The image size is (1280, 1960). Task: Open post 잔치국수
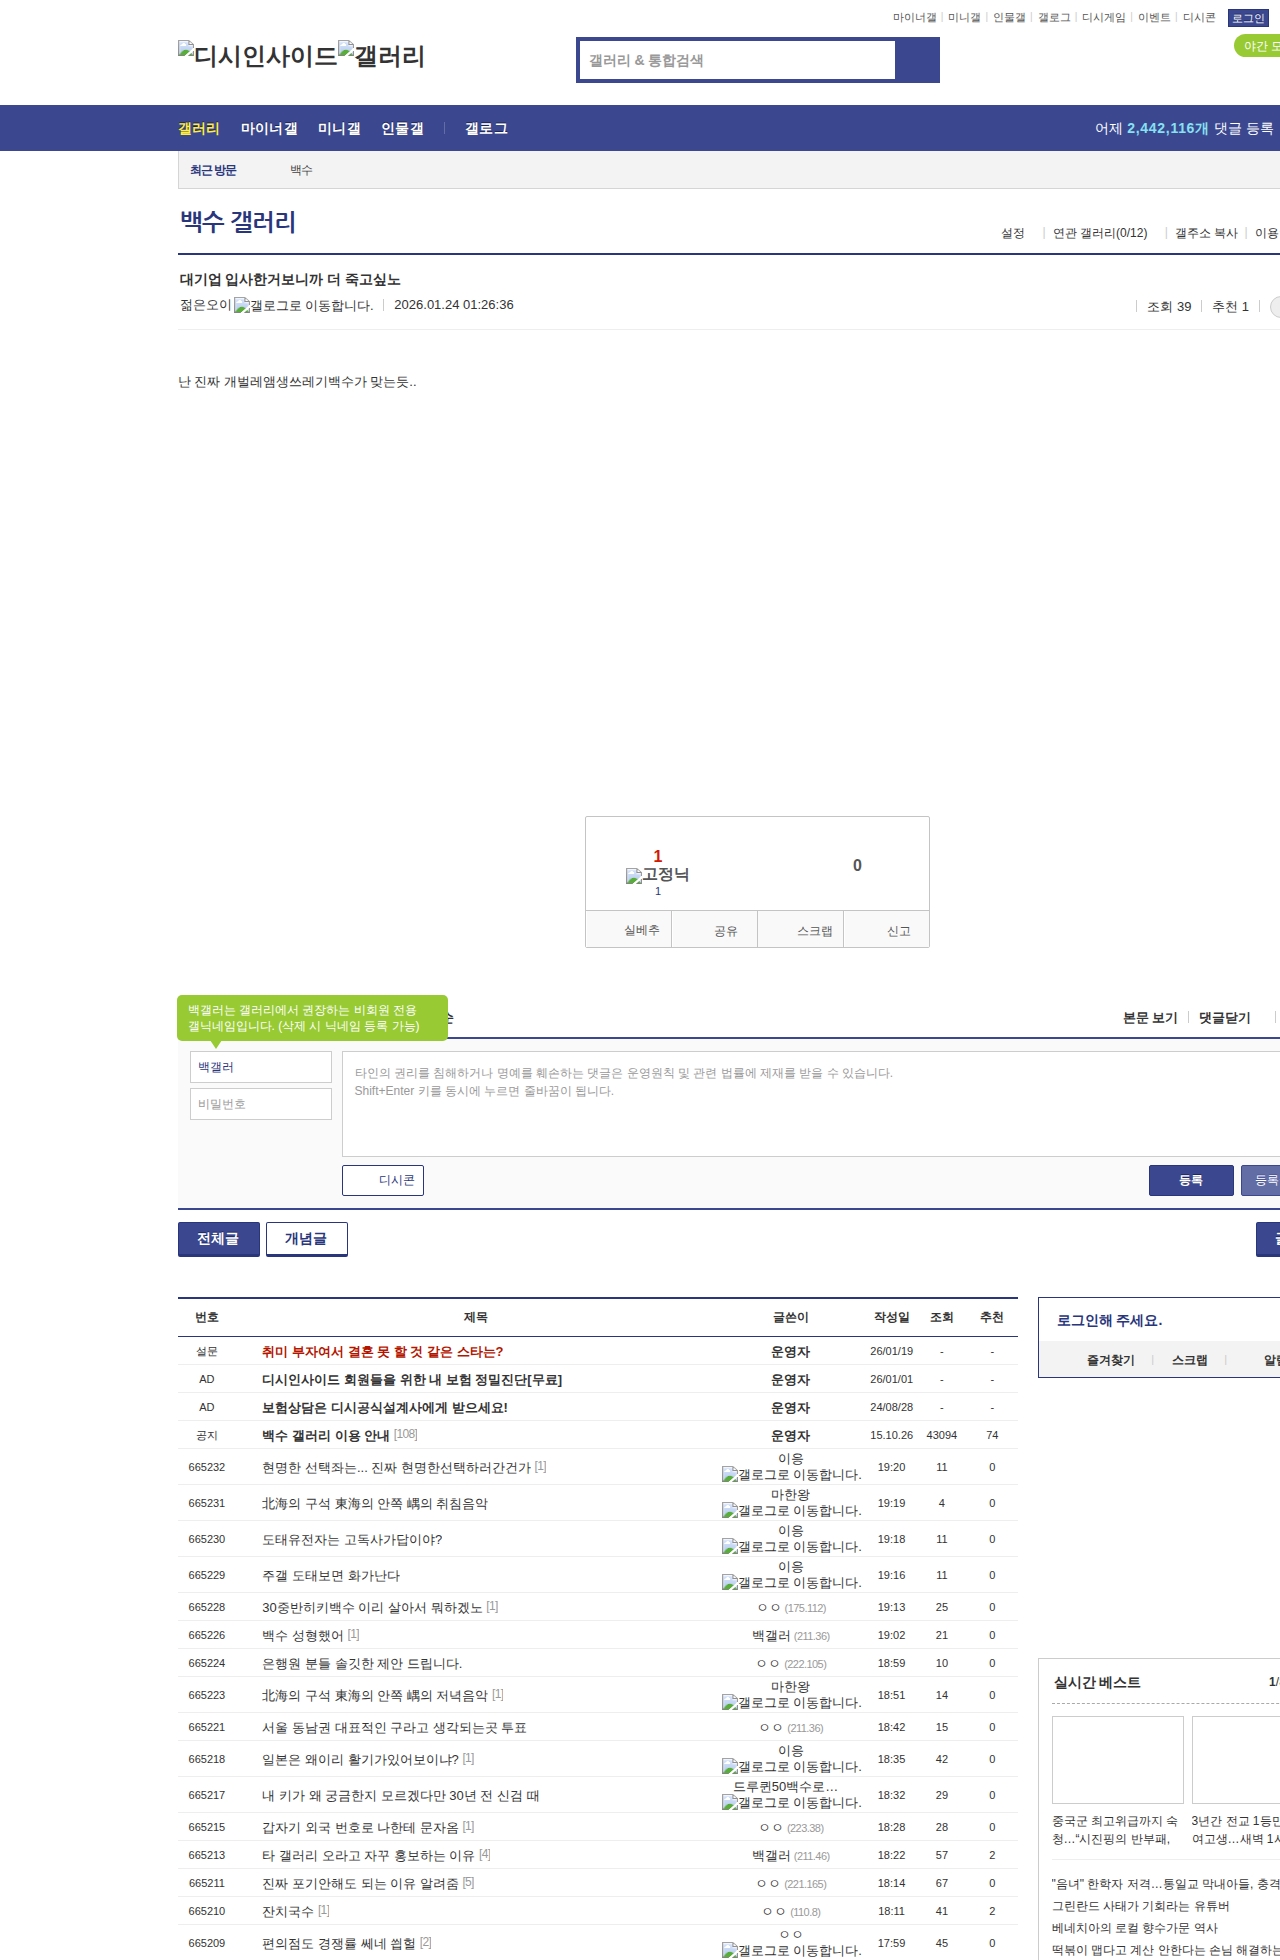[x=288, y=1912]
